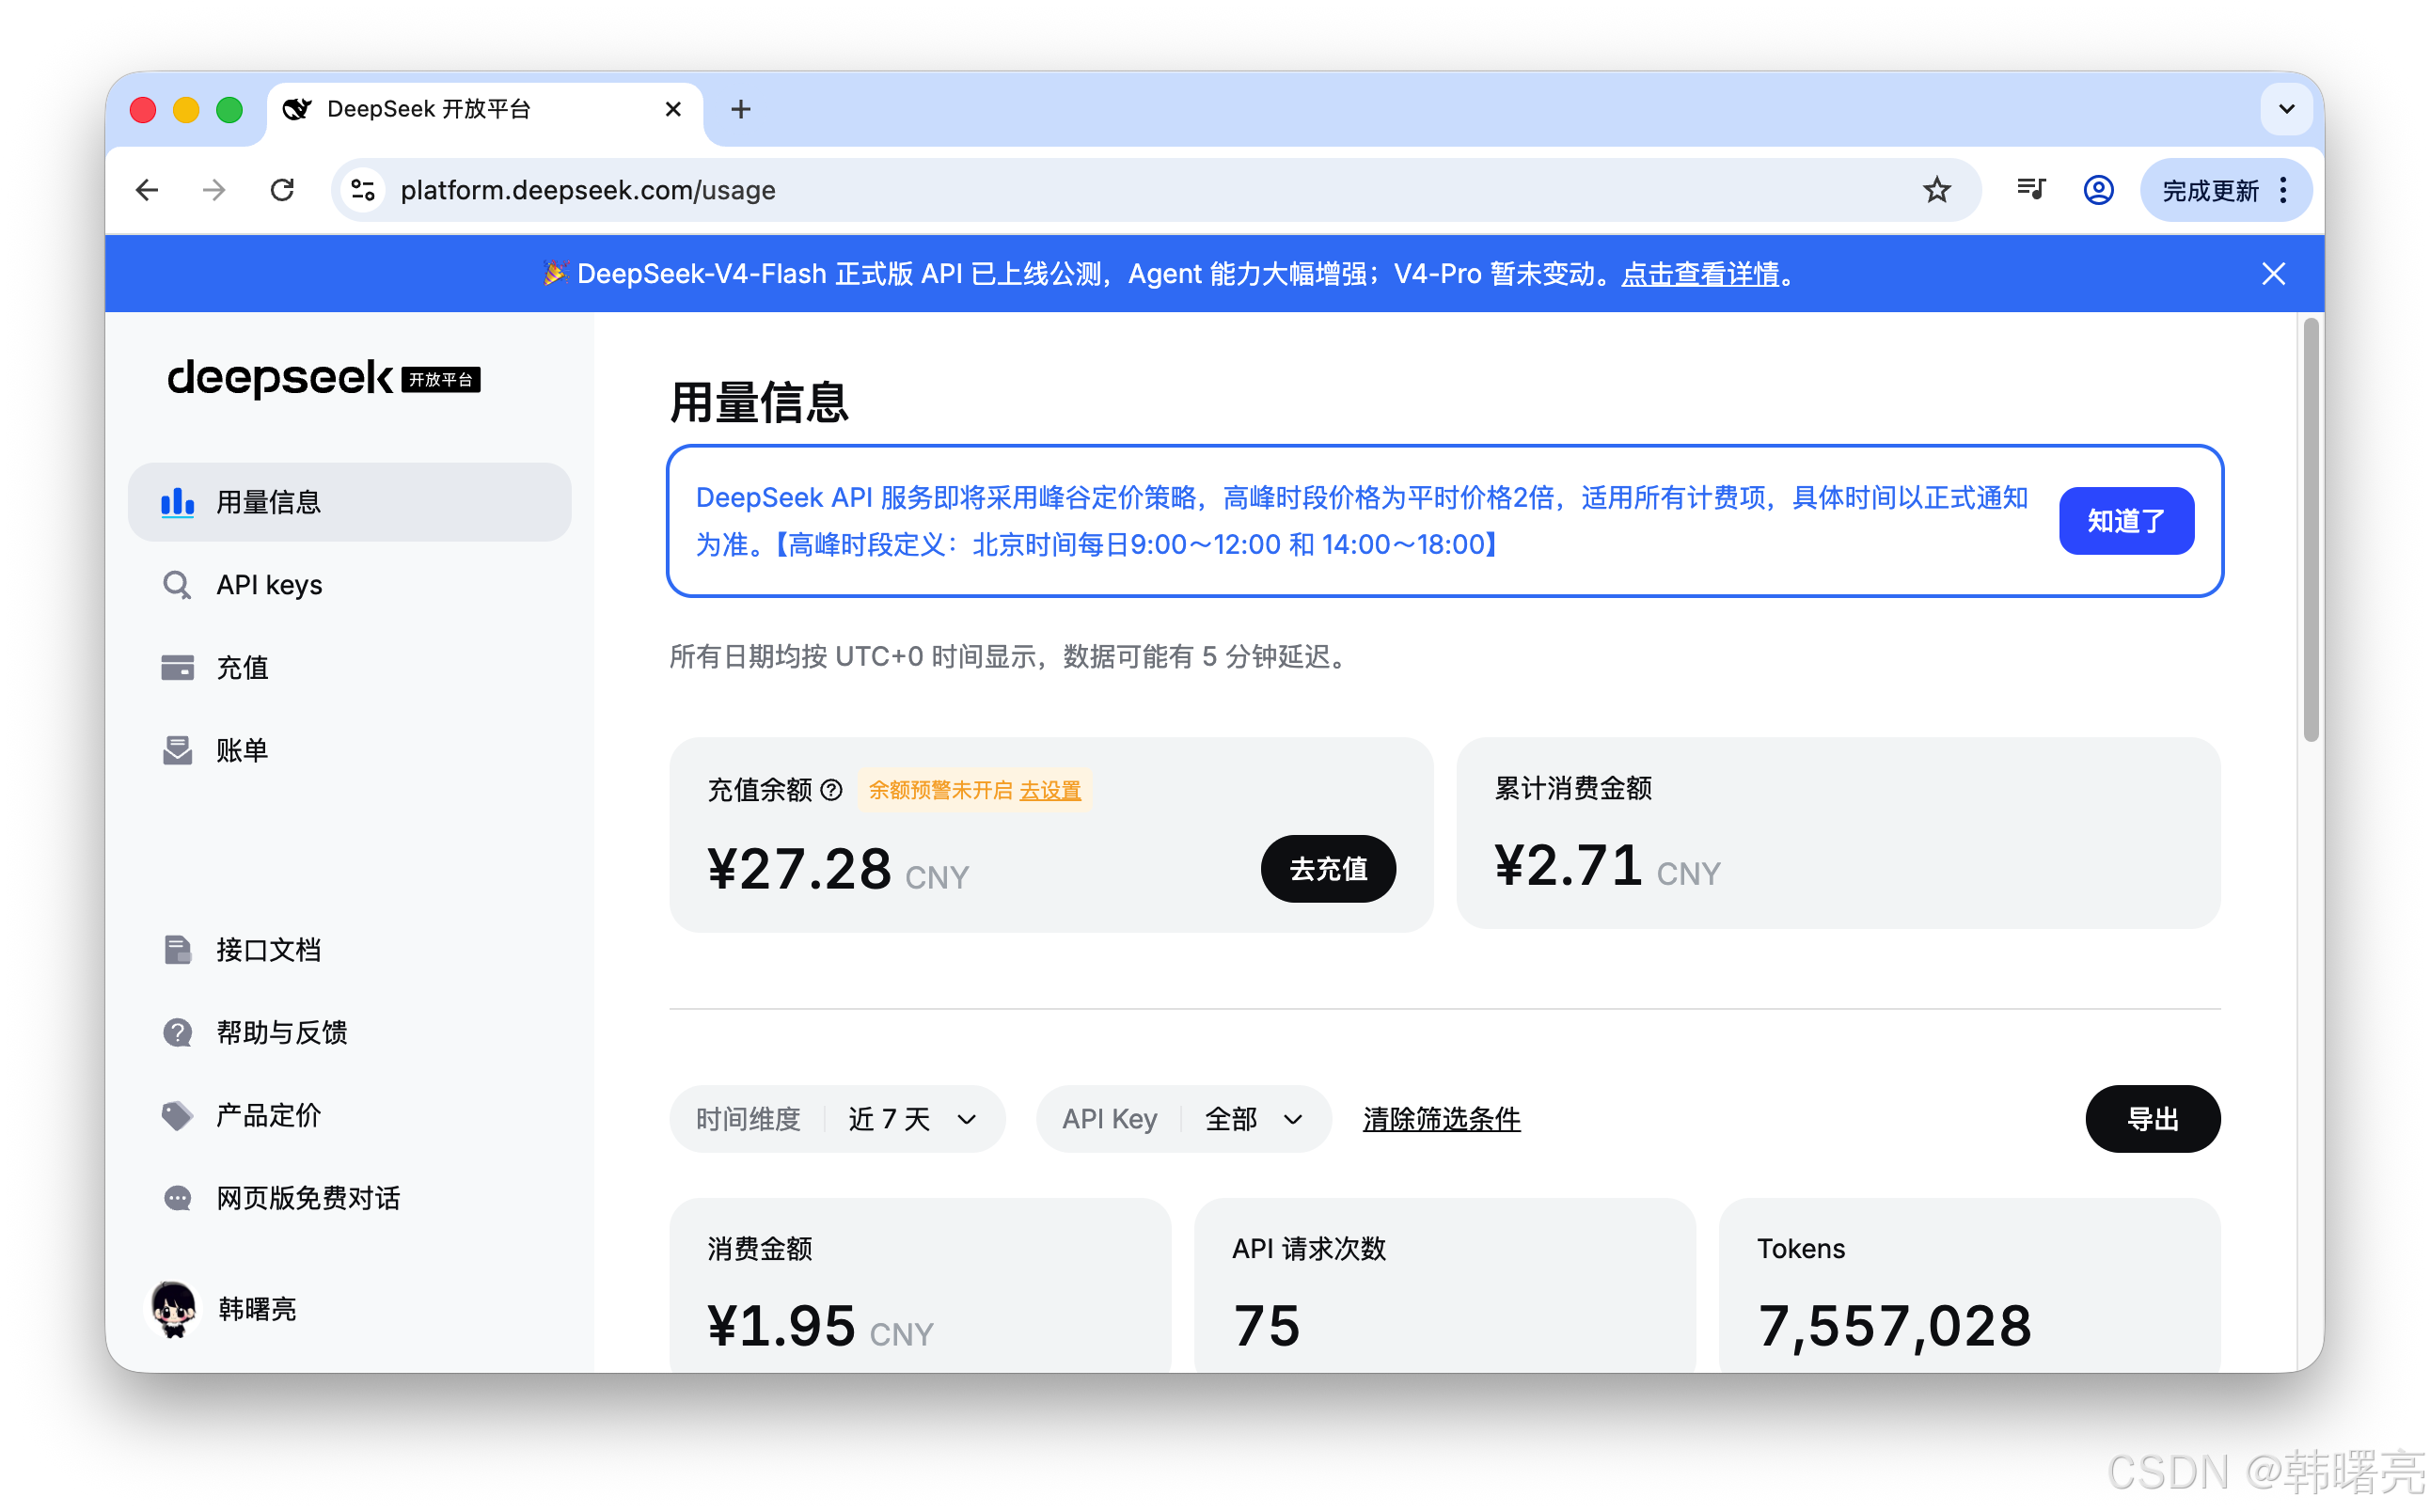Open the API keys sidebar menu item
Viewport: 2430px width, 1512px height.
click(x=350, y=585)
